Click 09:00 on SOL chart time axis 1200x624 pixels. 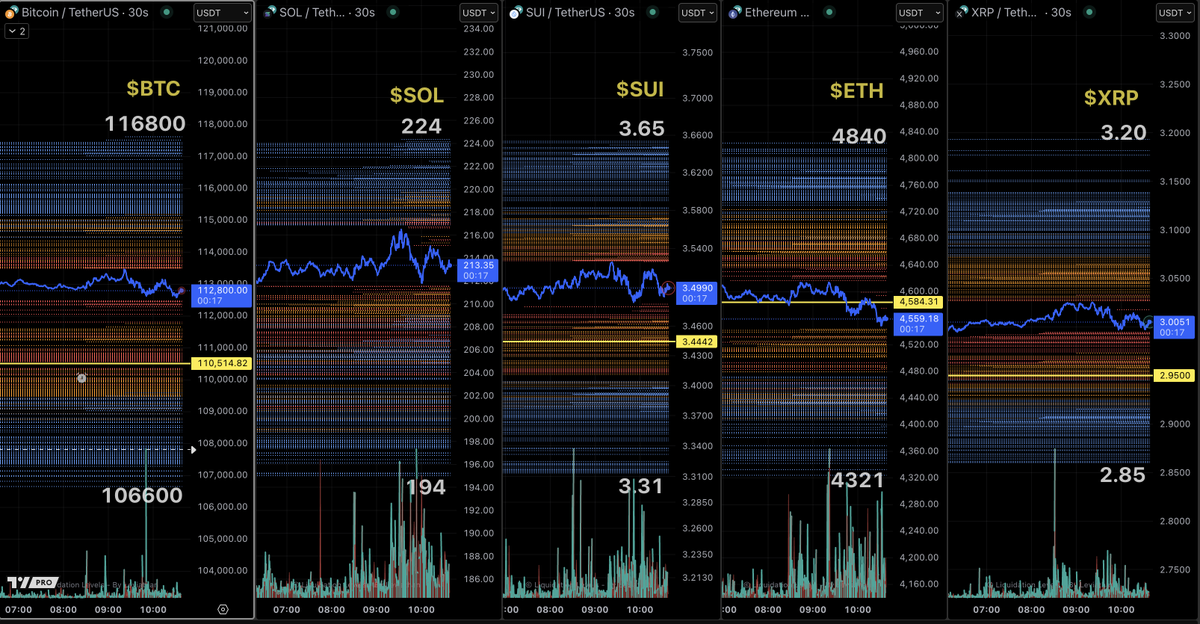376,609
